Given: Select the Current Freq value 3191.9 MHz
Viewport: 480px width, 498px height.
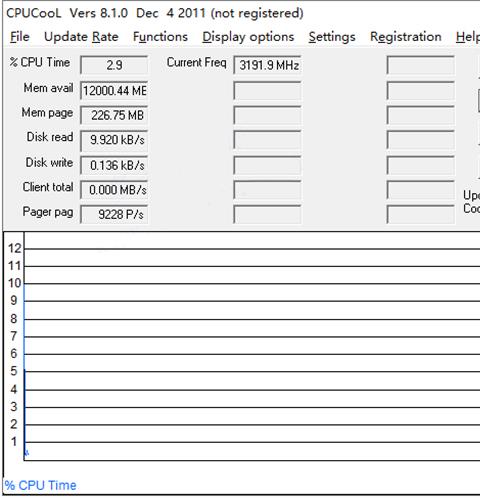Looking at the screenshot, I should click(x=267, y=65).
